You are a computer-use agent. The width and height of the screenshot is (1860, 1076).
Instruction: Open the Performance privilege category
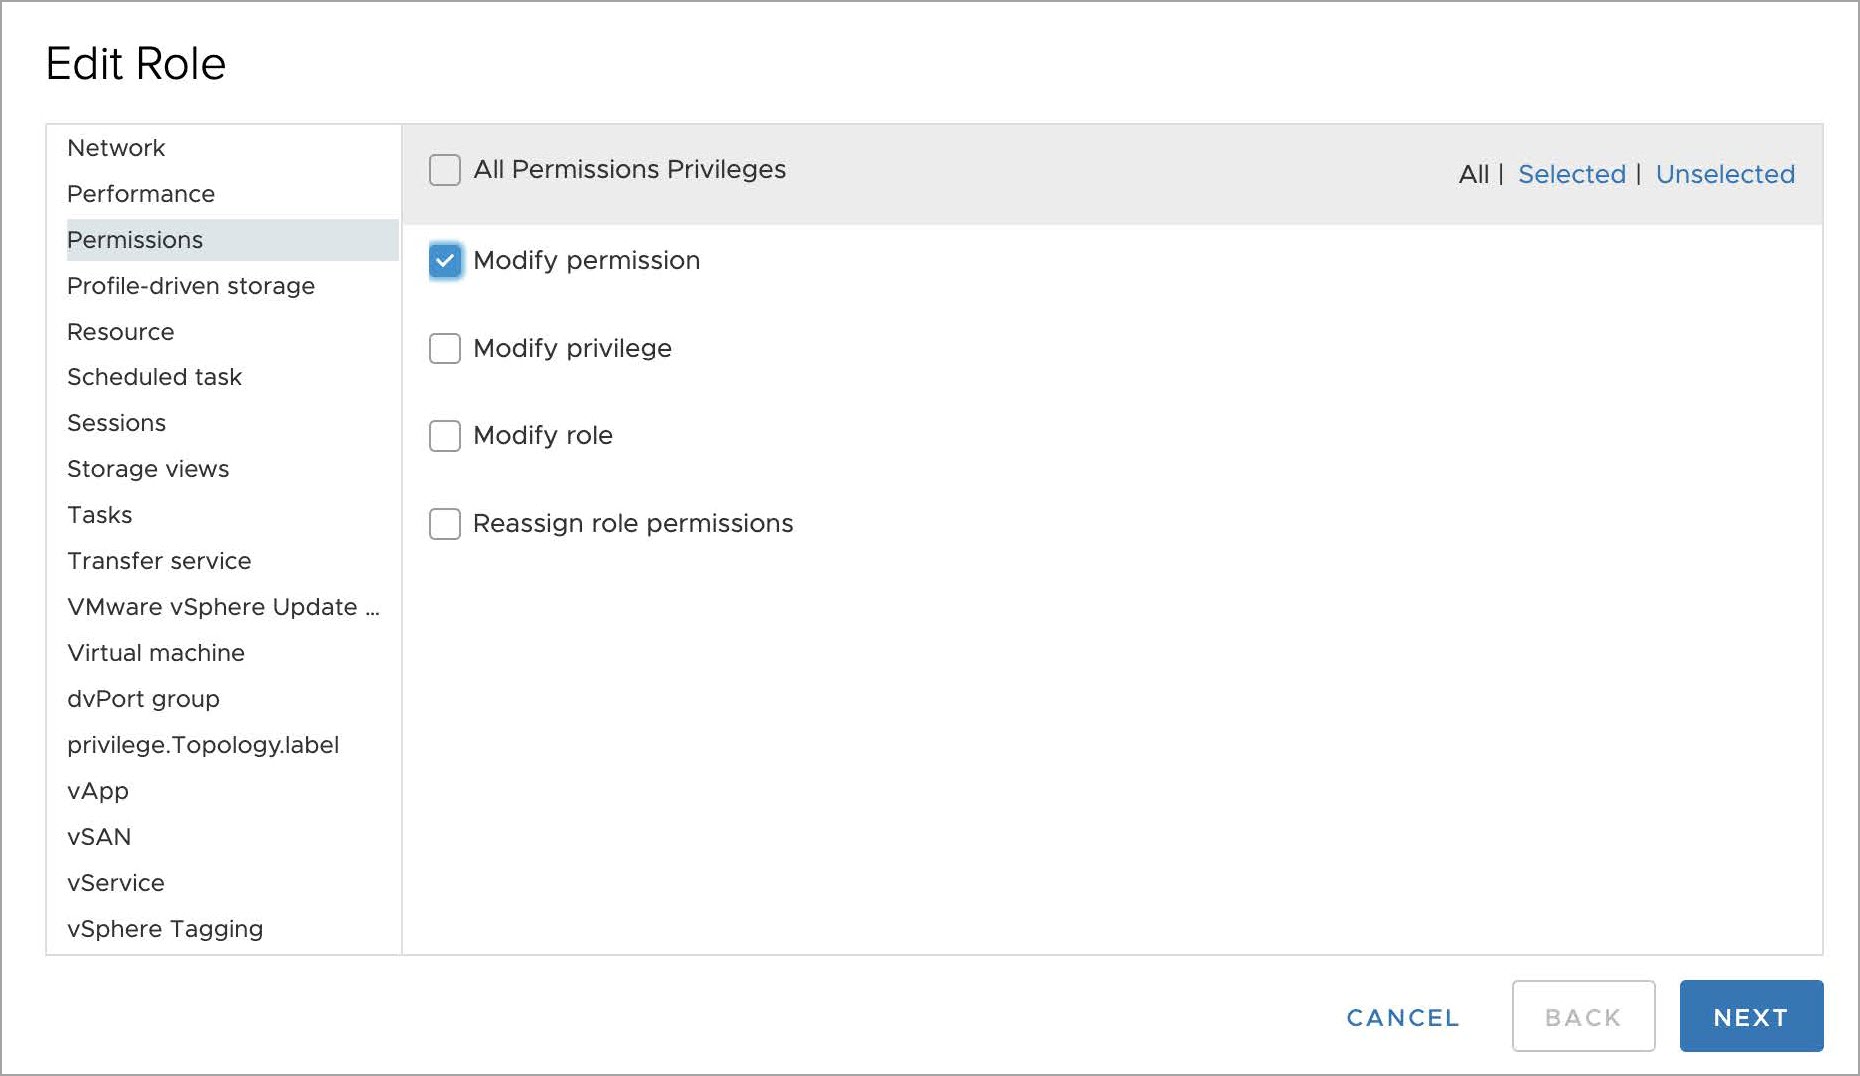pos(141,194)
